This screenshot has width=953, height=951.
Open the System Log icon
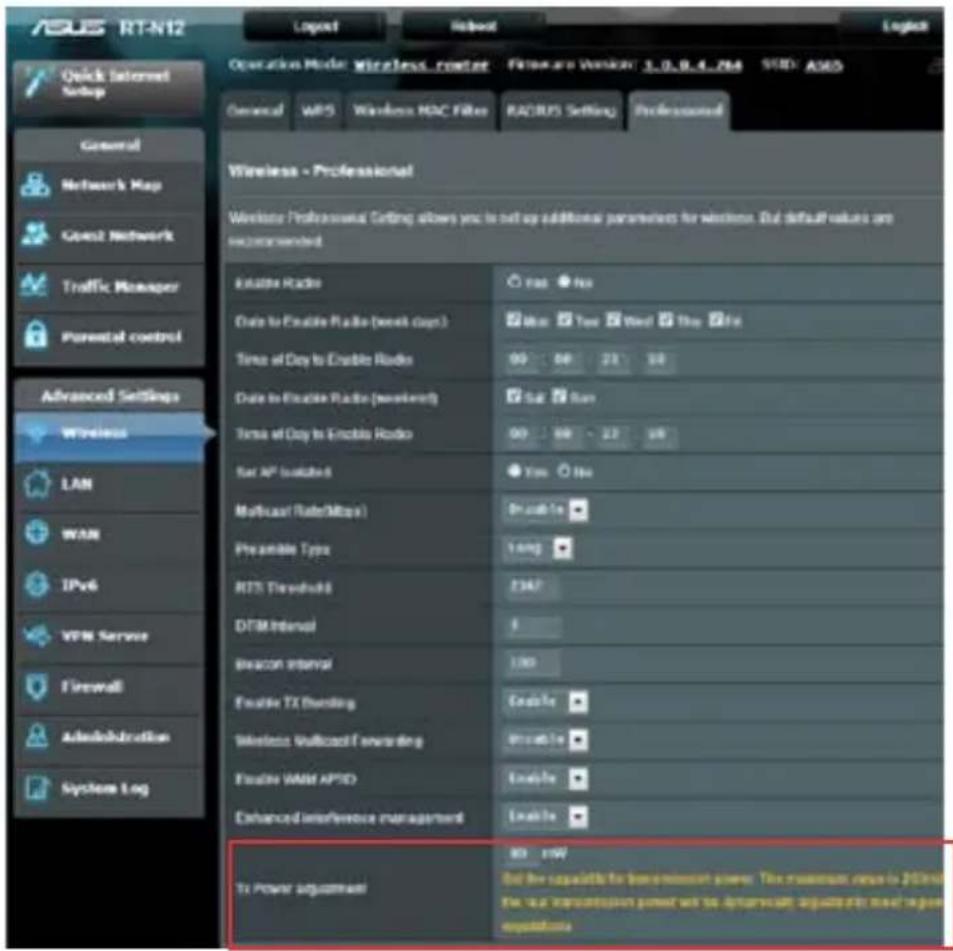(36, 788)
